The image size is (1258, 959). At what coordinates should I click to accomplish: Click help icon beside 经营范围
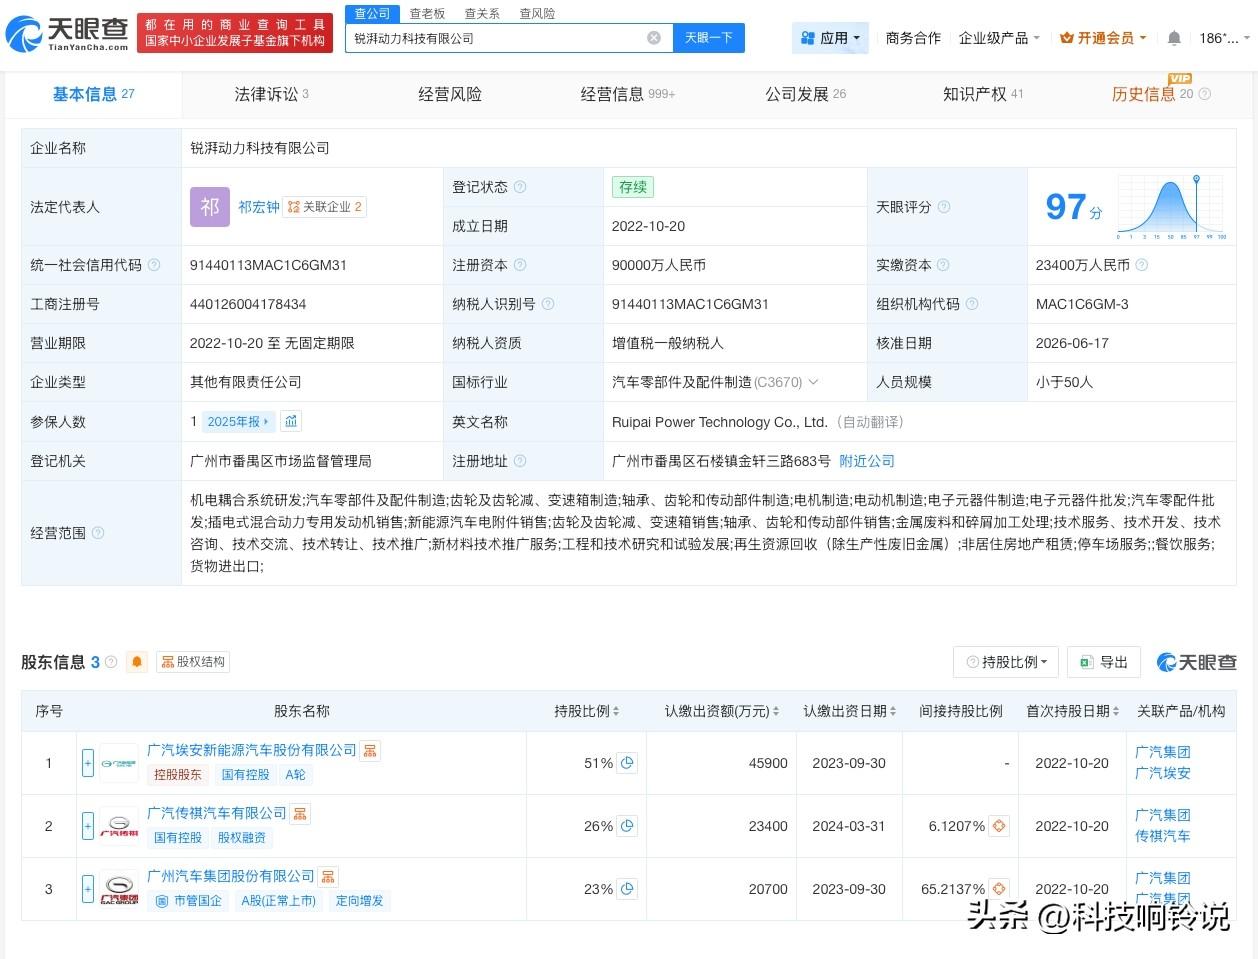(x=98, y=533)
